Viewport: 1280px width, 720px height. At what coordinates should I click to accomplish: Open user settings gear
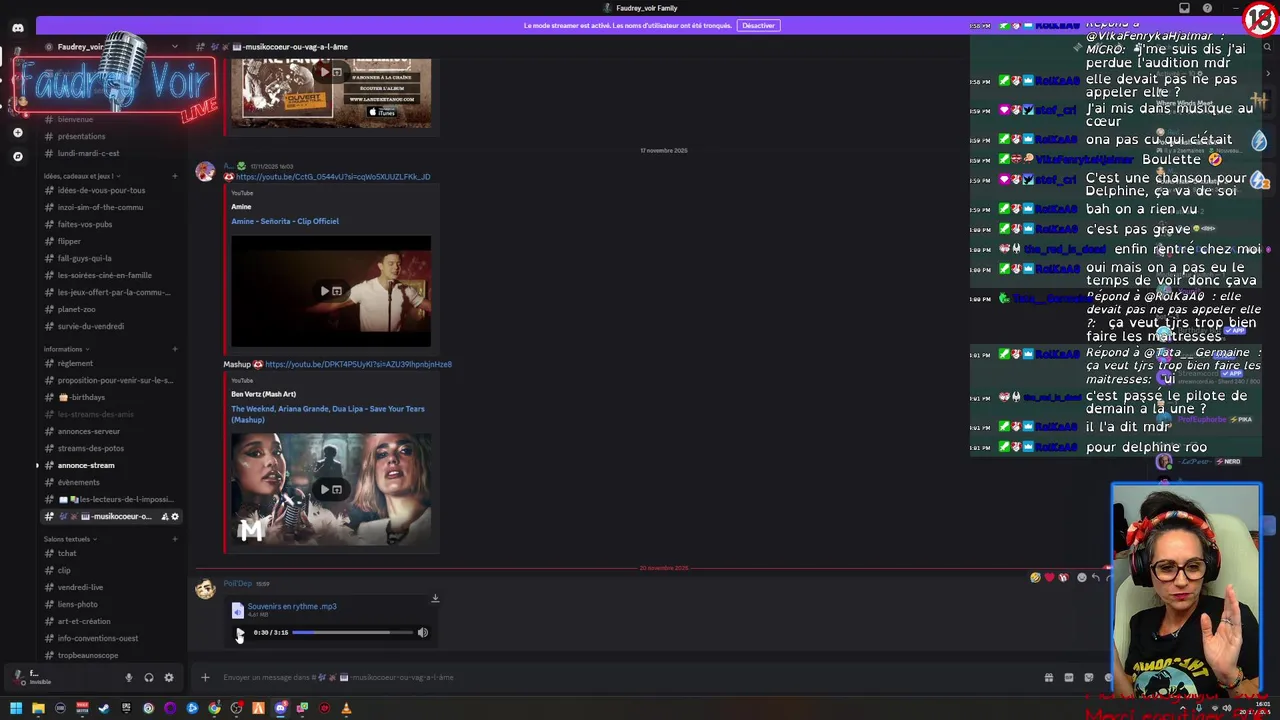[169, 678]
